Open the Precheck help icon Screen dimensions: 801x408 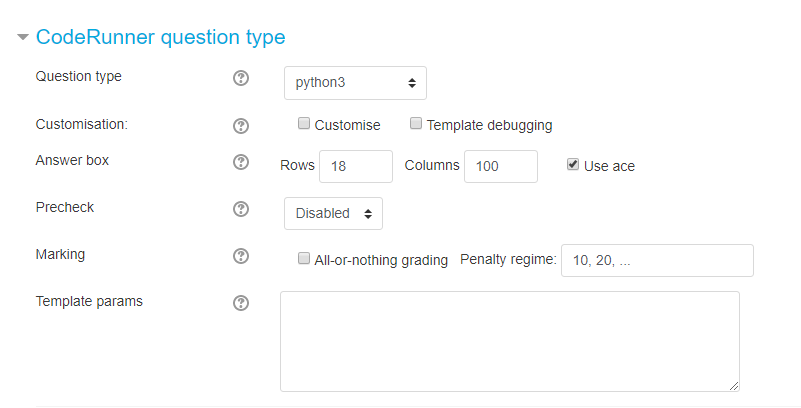pyautogui.click(x=241, y=209)
